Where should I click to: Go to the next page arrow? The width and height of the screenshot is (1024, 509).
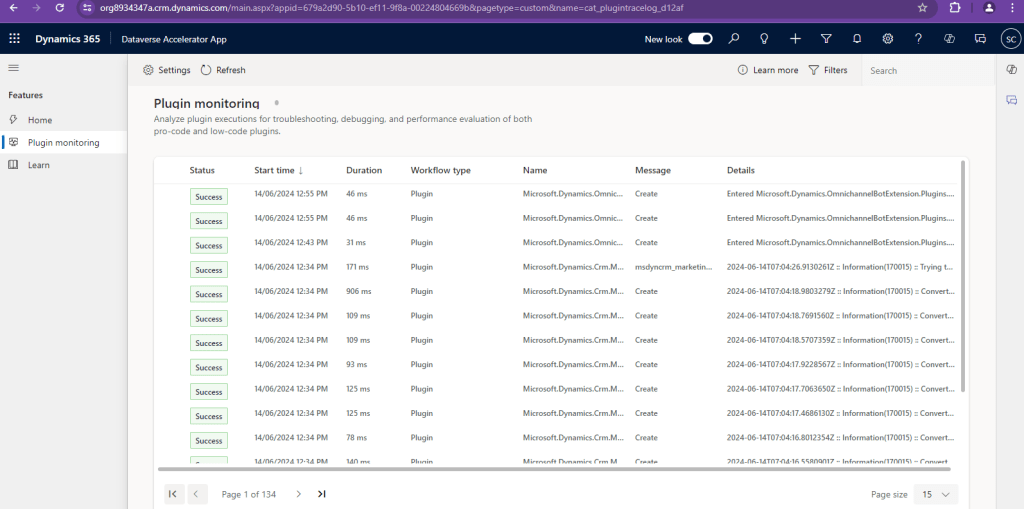[298, 494]
